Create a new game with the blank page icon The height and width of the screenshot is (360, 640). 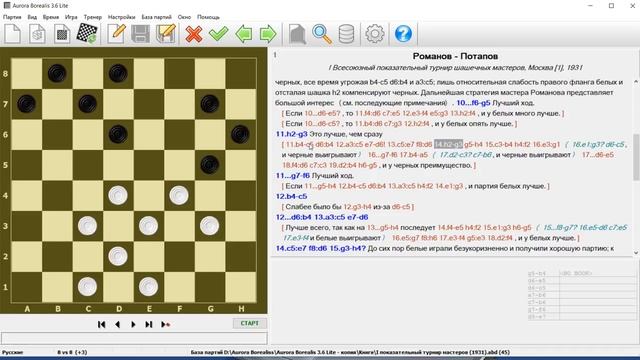point(13,34)
